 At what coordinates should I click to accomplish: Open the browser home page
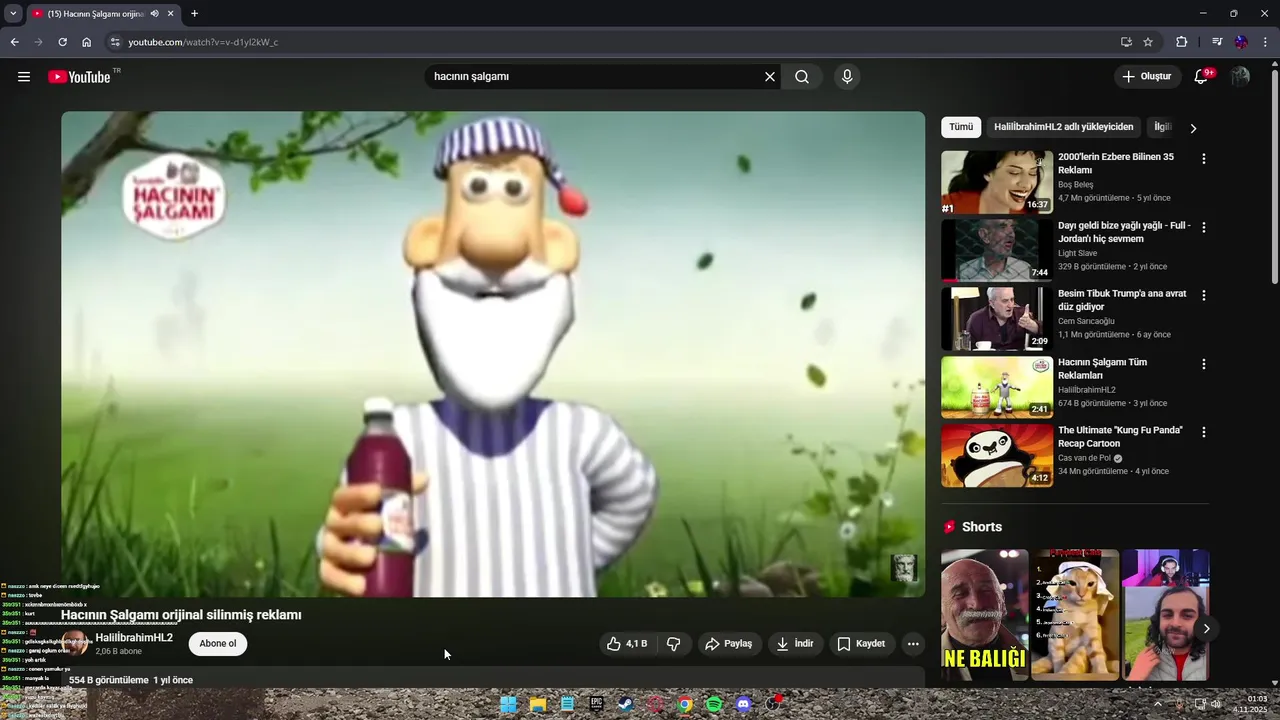(x=86, y=42)
